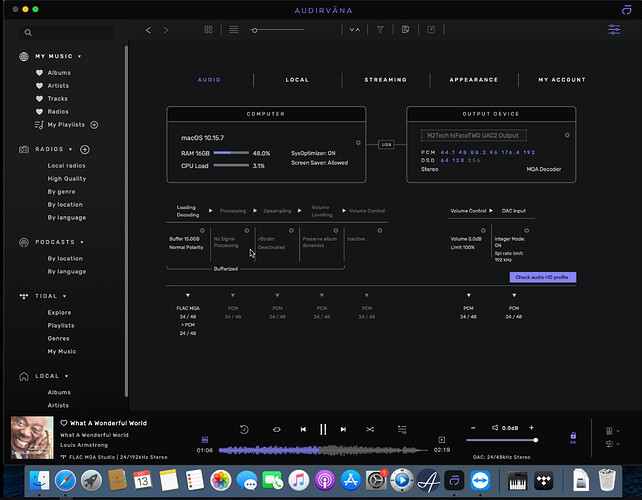Increase volume with the plus button
This screenshot has width=642, height=500.
coord(531,428)
